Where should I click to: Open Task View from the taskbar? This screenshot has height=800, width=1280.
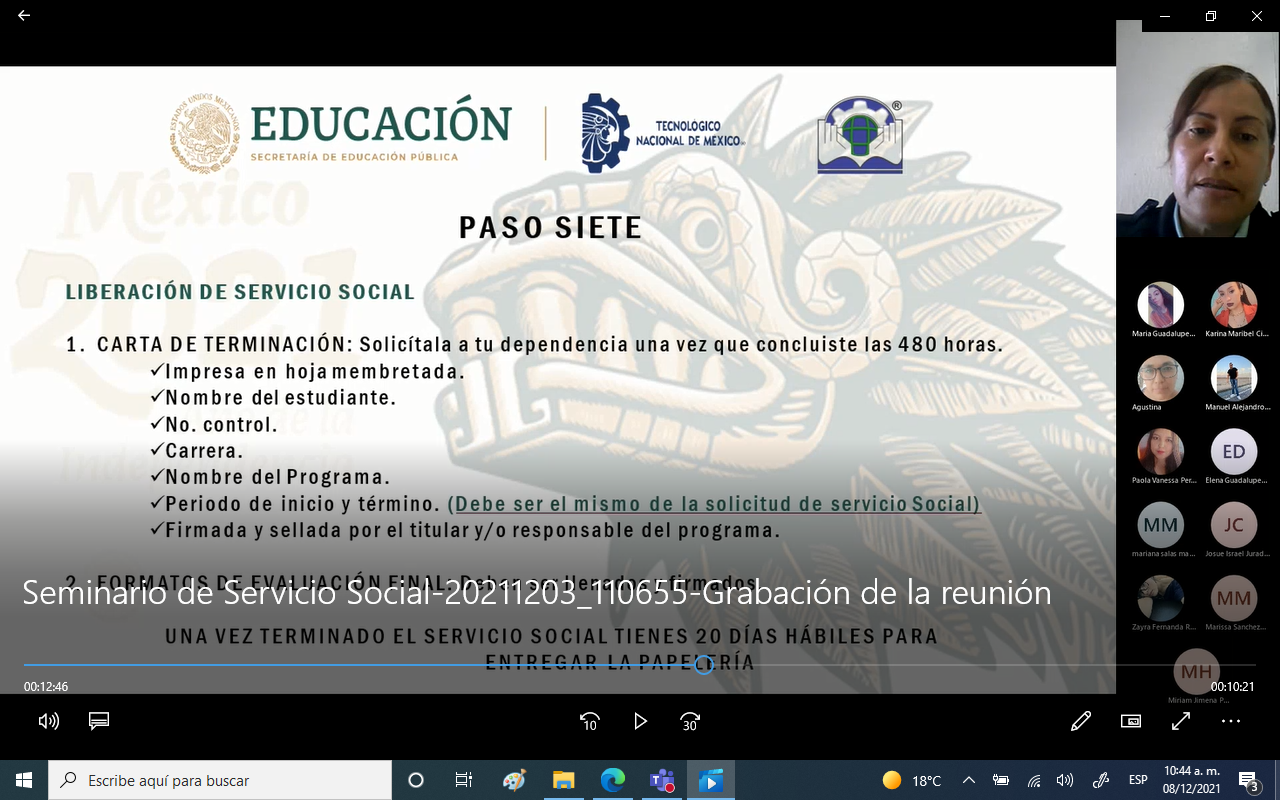[464, 780]
